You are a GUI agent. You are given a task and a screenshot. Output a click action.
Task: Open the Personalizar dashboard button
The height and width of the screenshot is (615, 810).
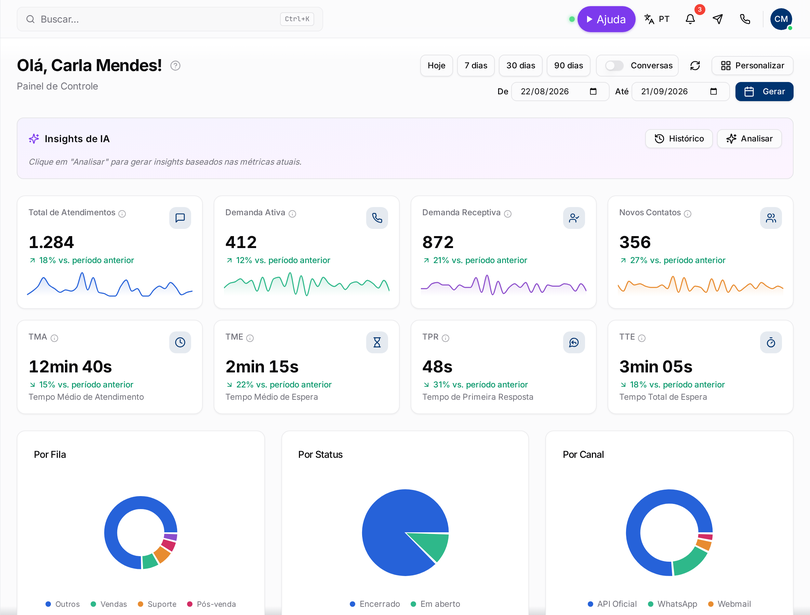coord(752,66)
